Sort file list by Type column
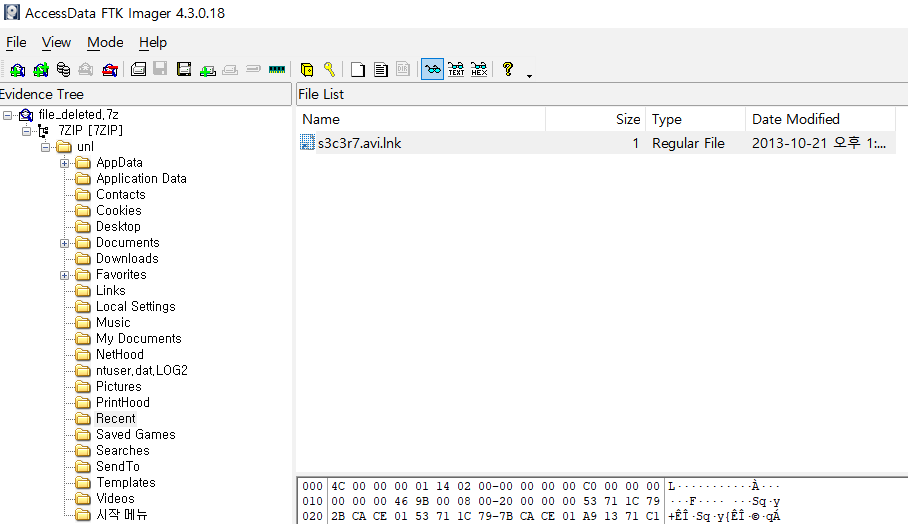The image size is (908, 524). [696, 119]
